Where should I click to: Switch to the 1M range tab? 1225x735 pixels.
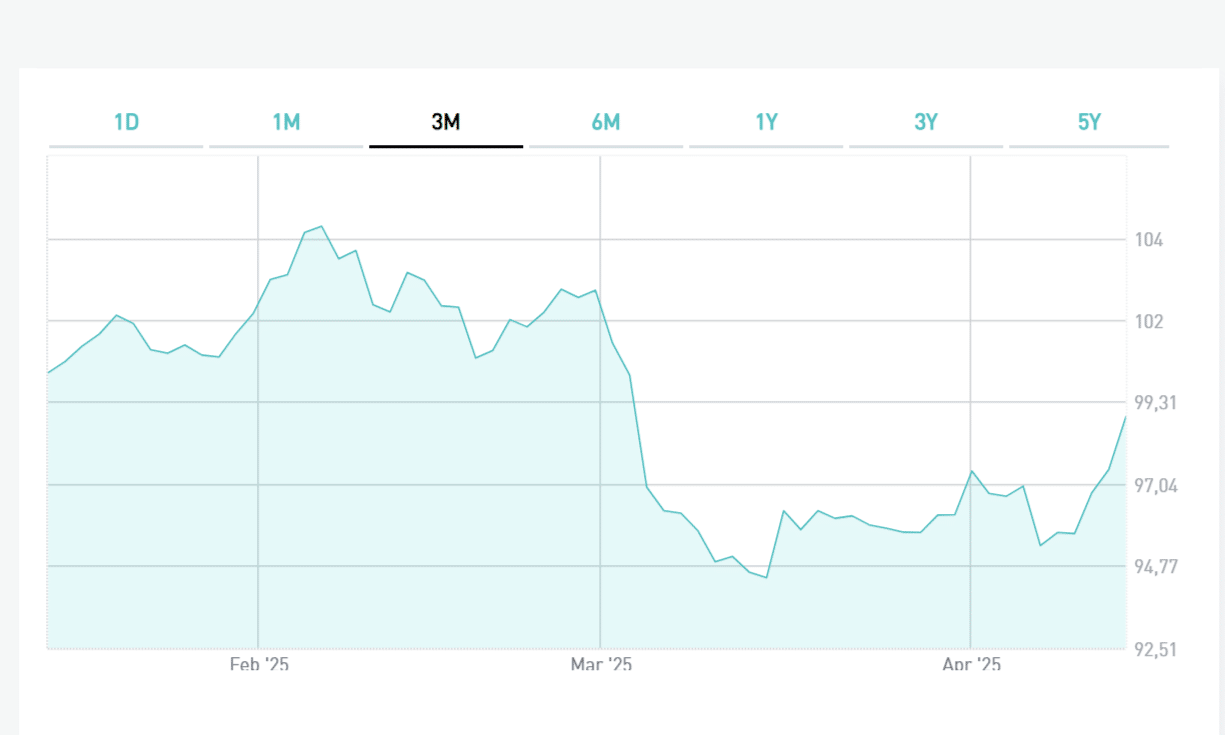286,123
